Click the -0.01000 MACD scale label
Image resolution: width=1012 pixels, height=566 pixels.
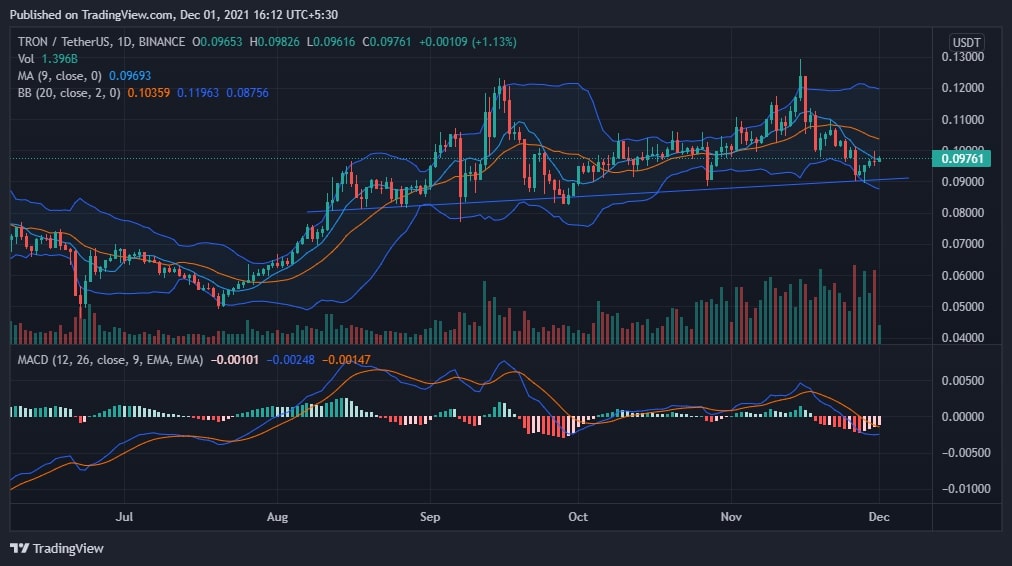point(966,489)
